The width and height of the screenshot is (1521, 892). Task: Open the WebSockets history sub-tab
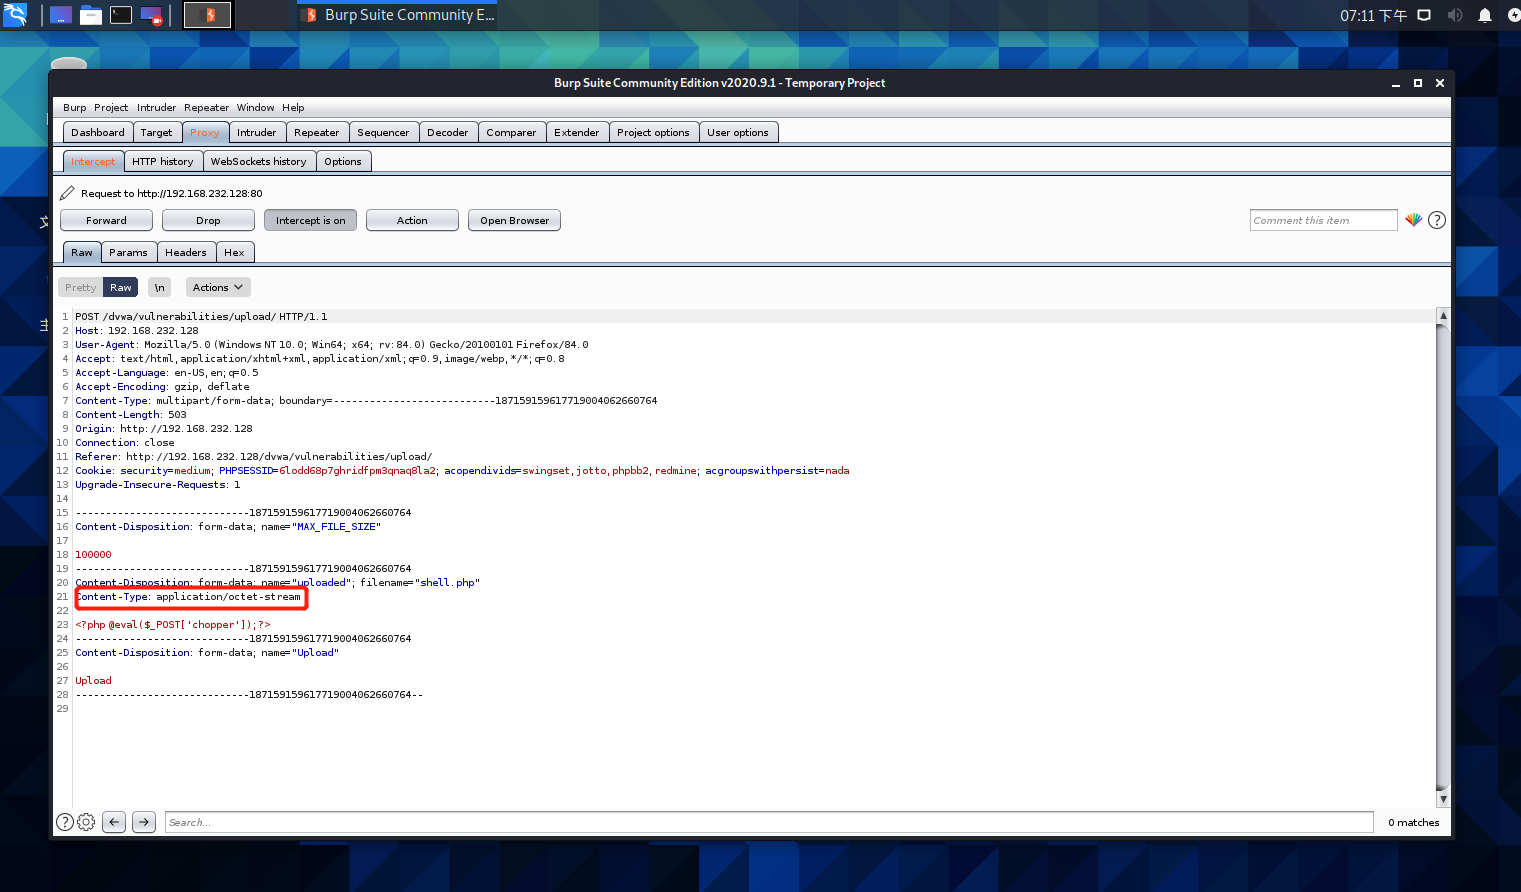click(x=259, y=161)
